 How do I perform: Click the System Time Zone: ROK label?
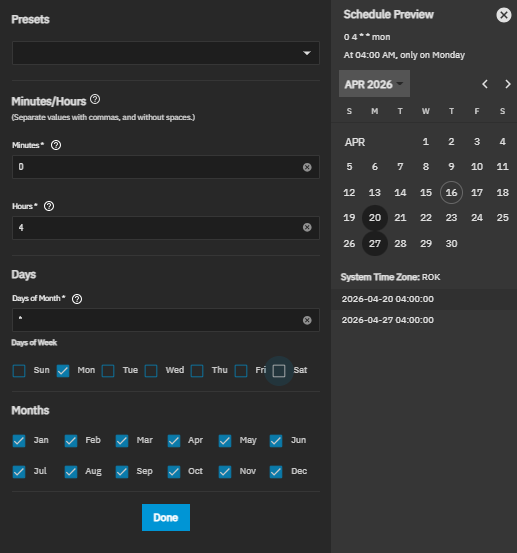[390, 277]
